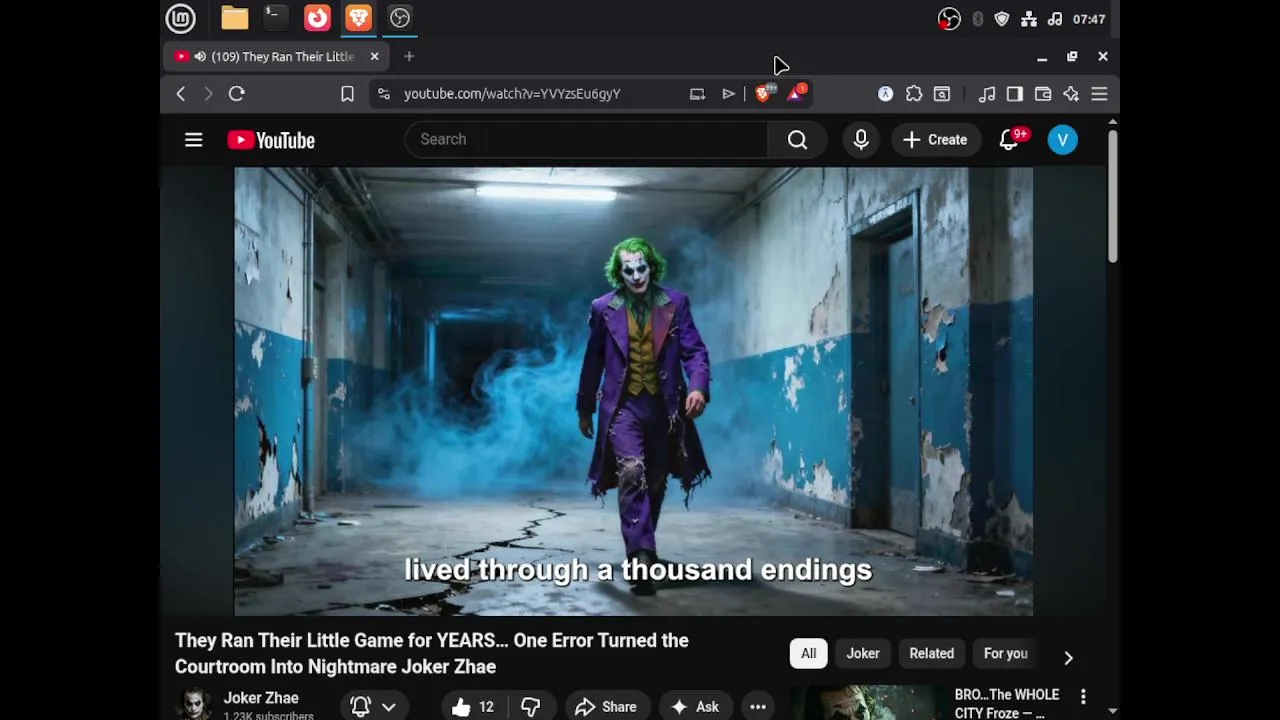Expand the subscription notification bell dropdown
Image resolution: width=1280 pixels, height=720 pixels.
point(373,707)
